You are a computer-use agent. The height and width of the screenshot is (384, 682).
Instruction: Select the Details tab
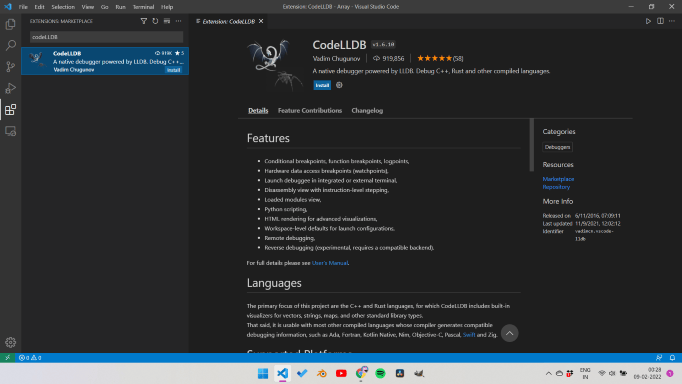pyautogui.click(x=258, y=110)
